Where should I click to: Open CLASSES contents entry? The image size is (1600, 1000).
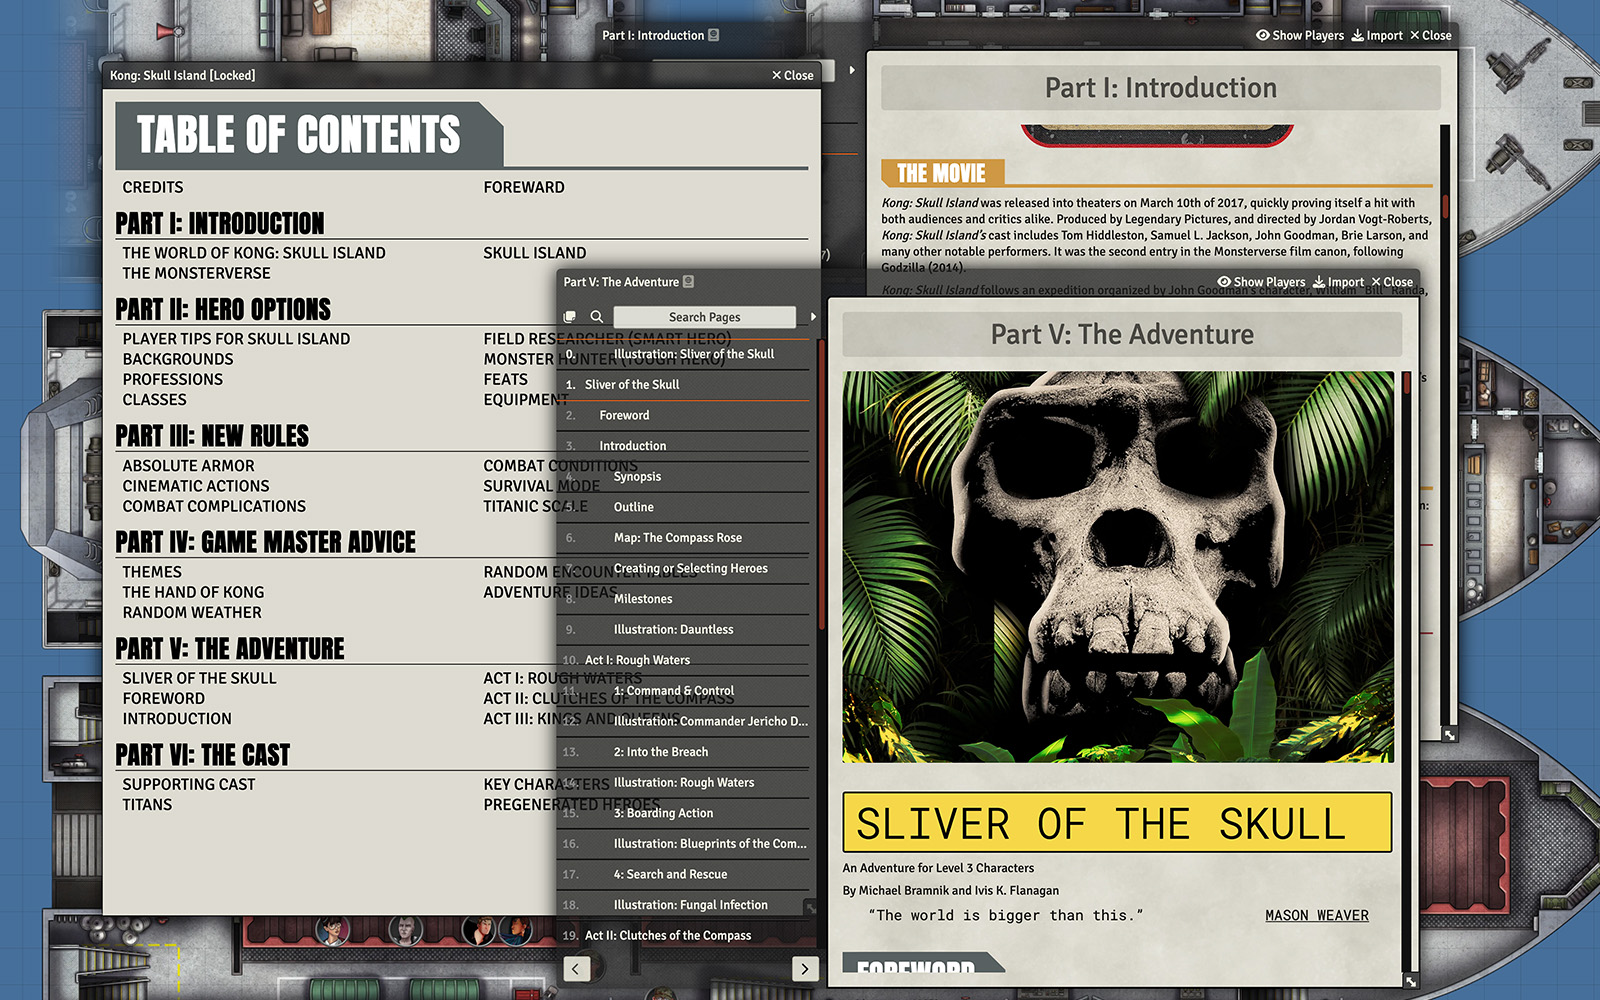[x=154, y=399]
